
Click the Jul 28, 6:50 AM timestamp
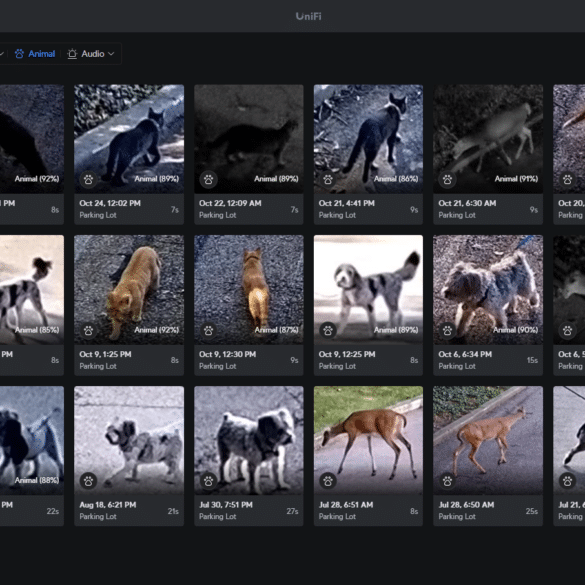pos(466,505)
